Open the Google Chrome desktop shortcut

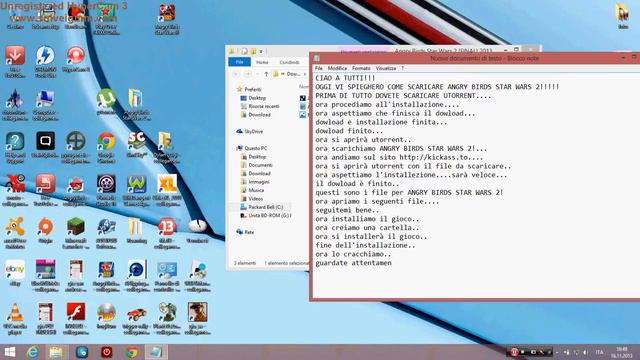point(106,147)
